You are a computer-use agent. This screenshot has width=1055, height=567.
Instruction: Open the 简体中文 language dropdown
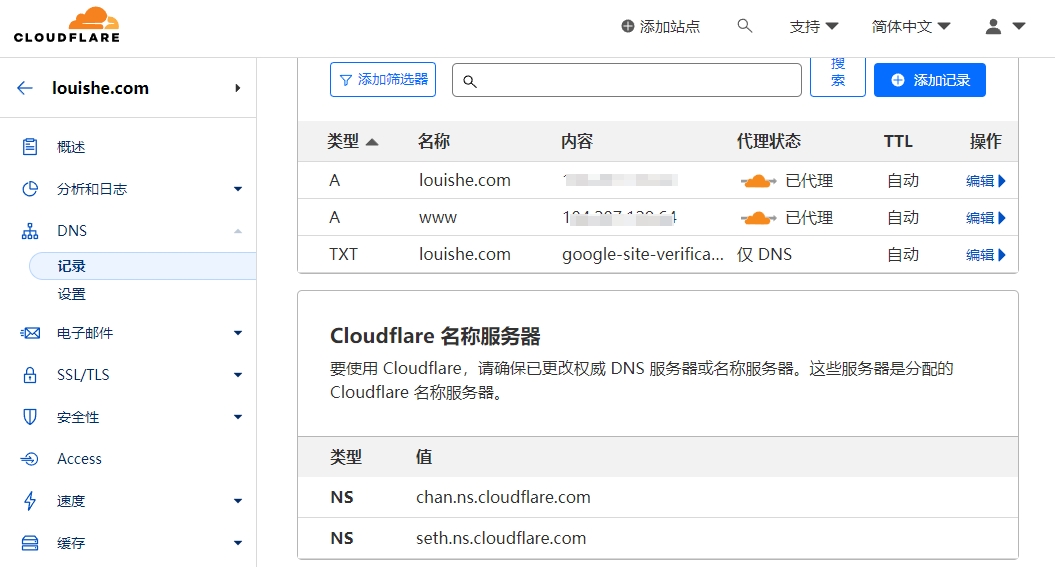pyautogui.click(x=911, y=26)
